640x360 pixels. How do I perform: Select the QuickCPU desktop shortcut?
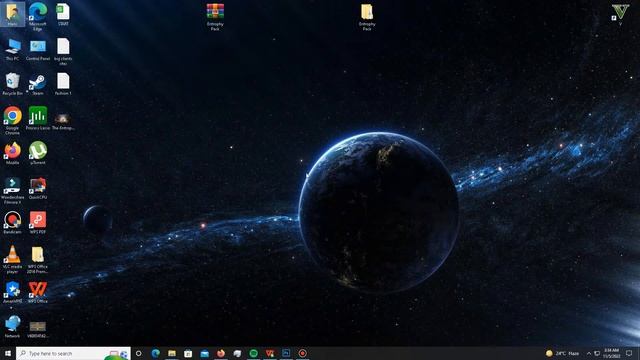coord(38,188)
